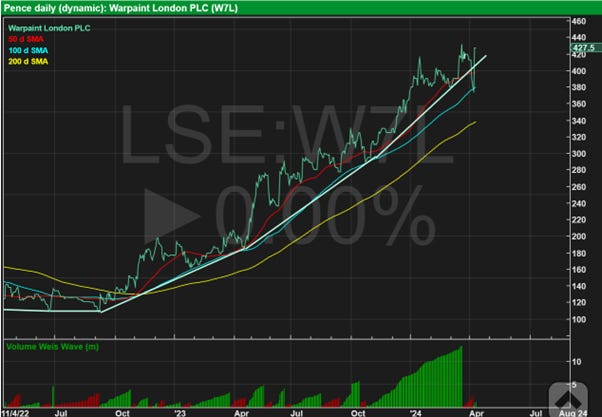Click the Volume Weis Wave (m) label
This screenshot has height=417, width=602.
tap(53, 347)
